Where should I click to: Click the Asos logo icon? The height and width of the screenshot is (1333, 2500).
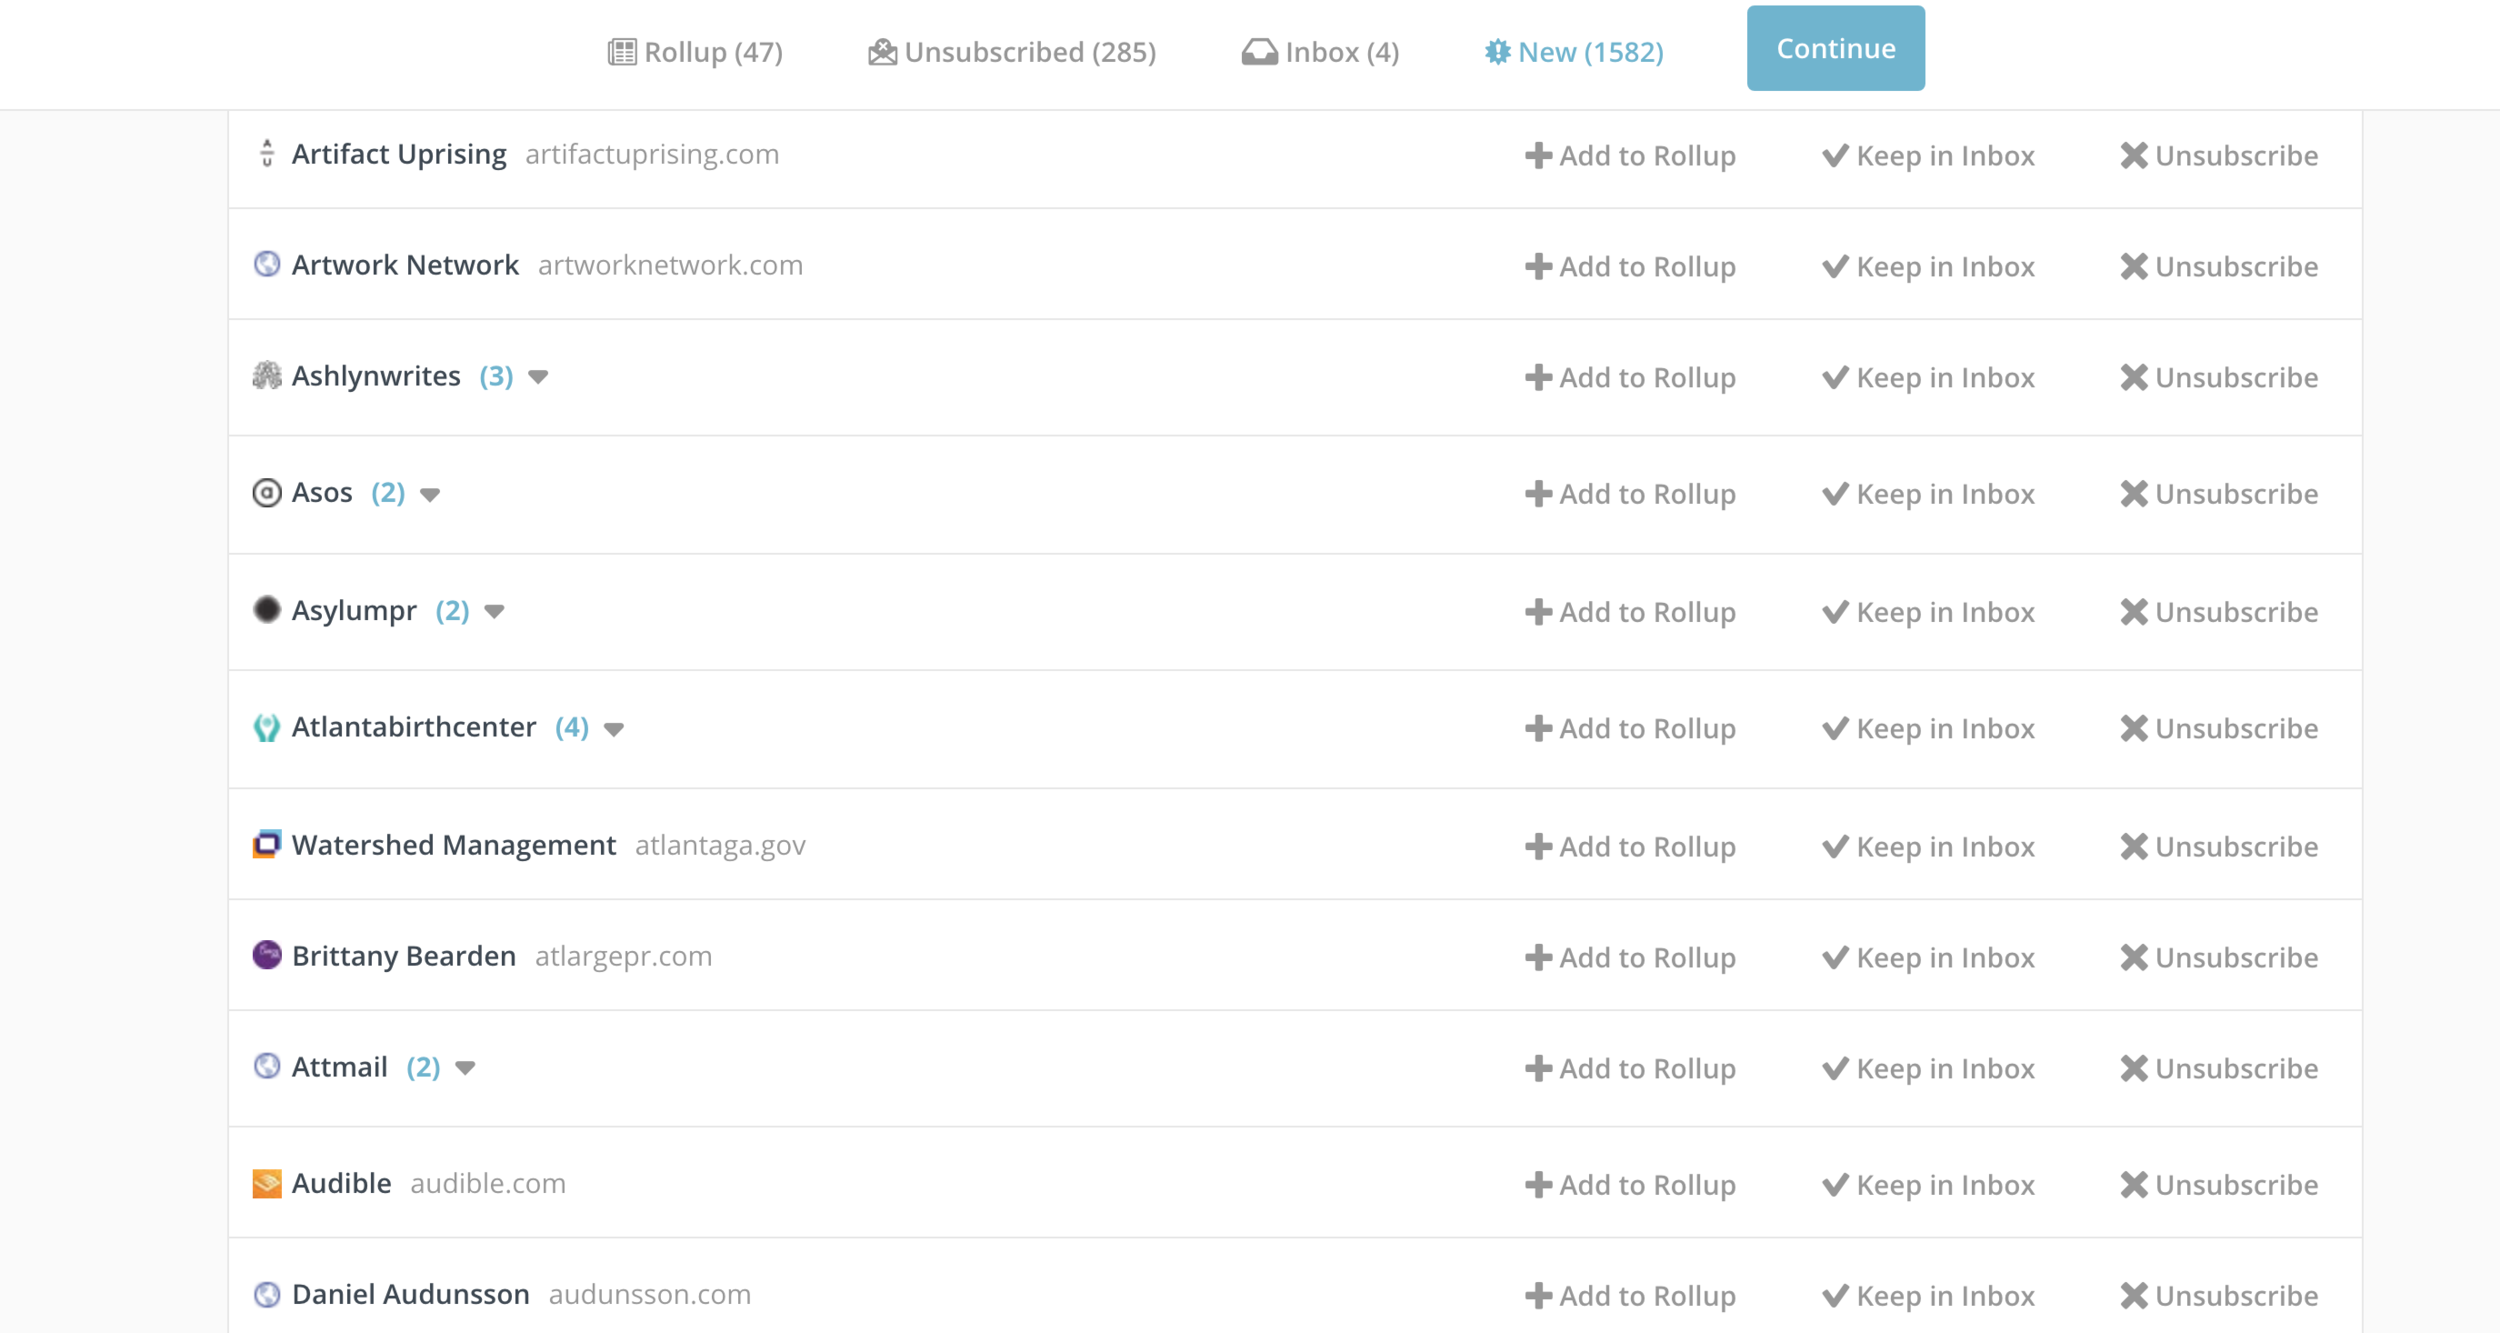[267, 493]
